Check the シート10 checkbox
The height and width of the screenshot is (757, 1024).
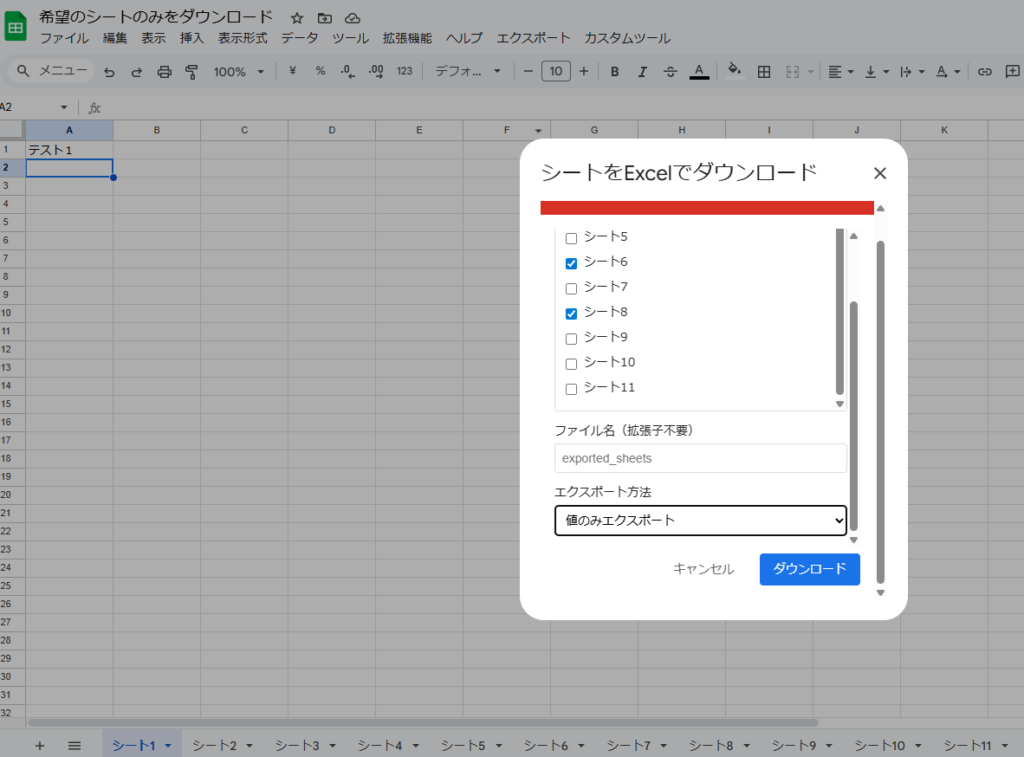tap(571, 364)
